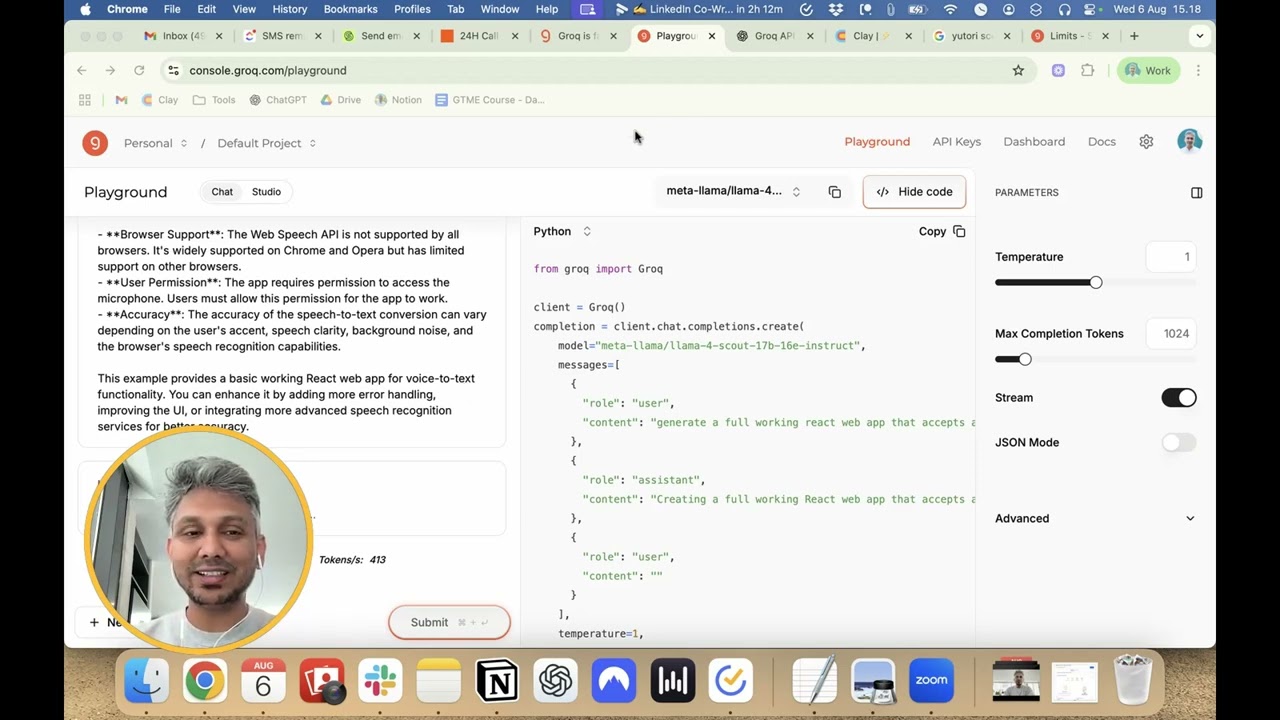1280x720 pixels.
Task: Reload the page
Action: point(139,70)
